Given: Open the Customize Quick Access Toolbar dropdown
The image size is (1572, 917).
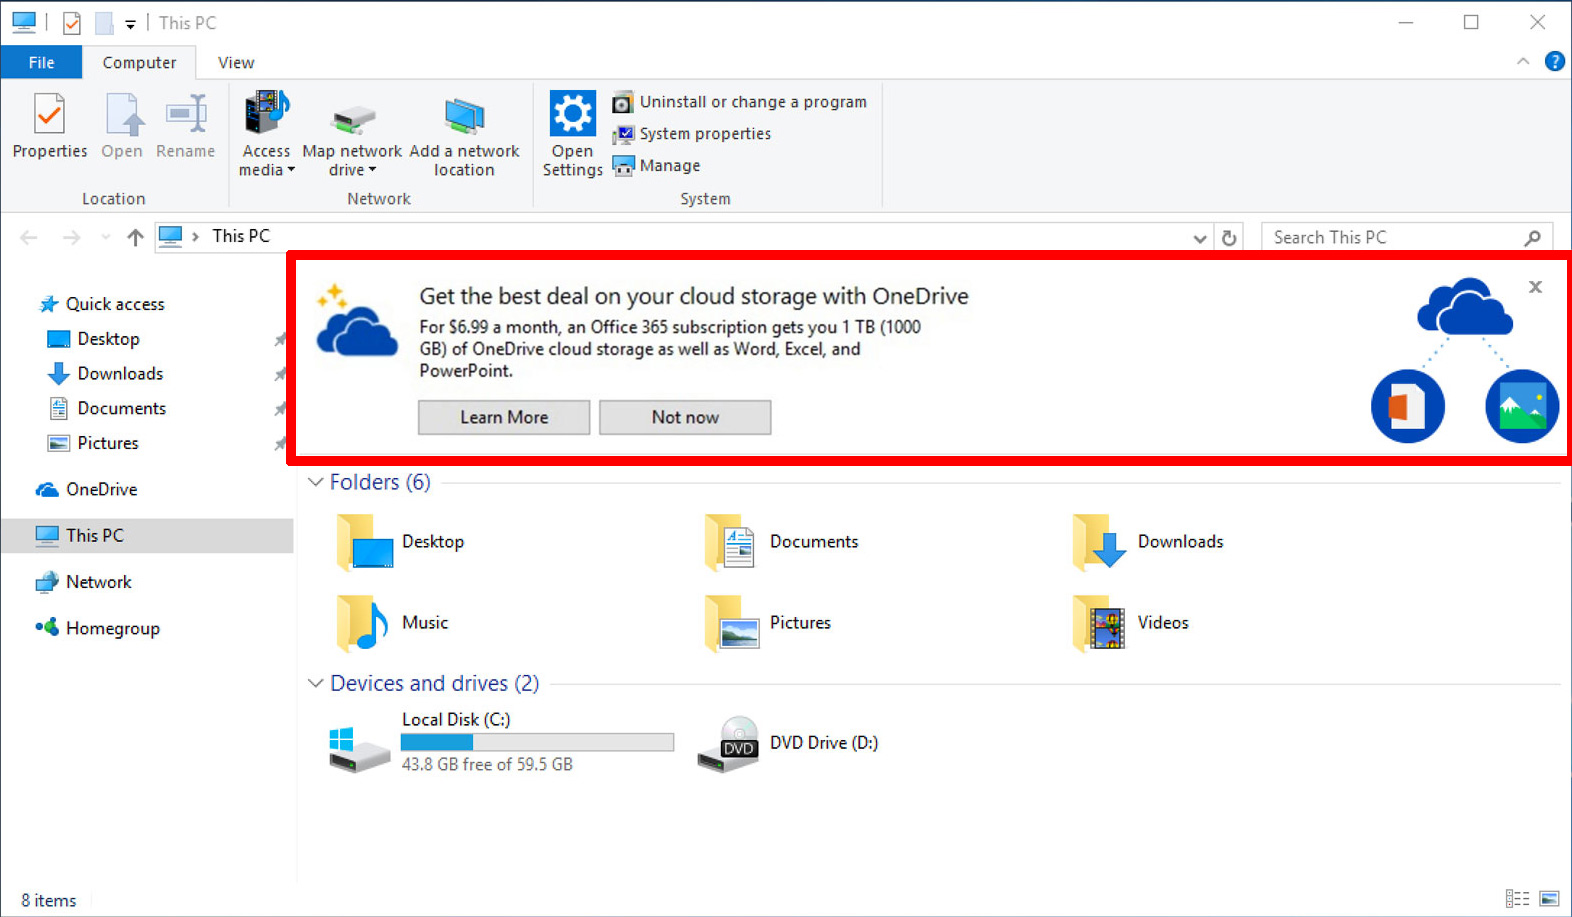Looking at the screenshot, I should [x=130, y=24].
